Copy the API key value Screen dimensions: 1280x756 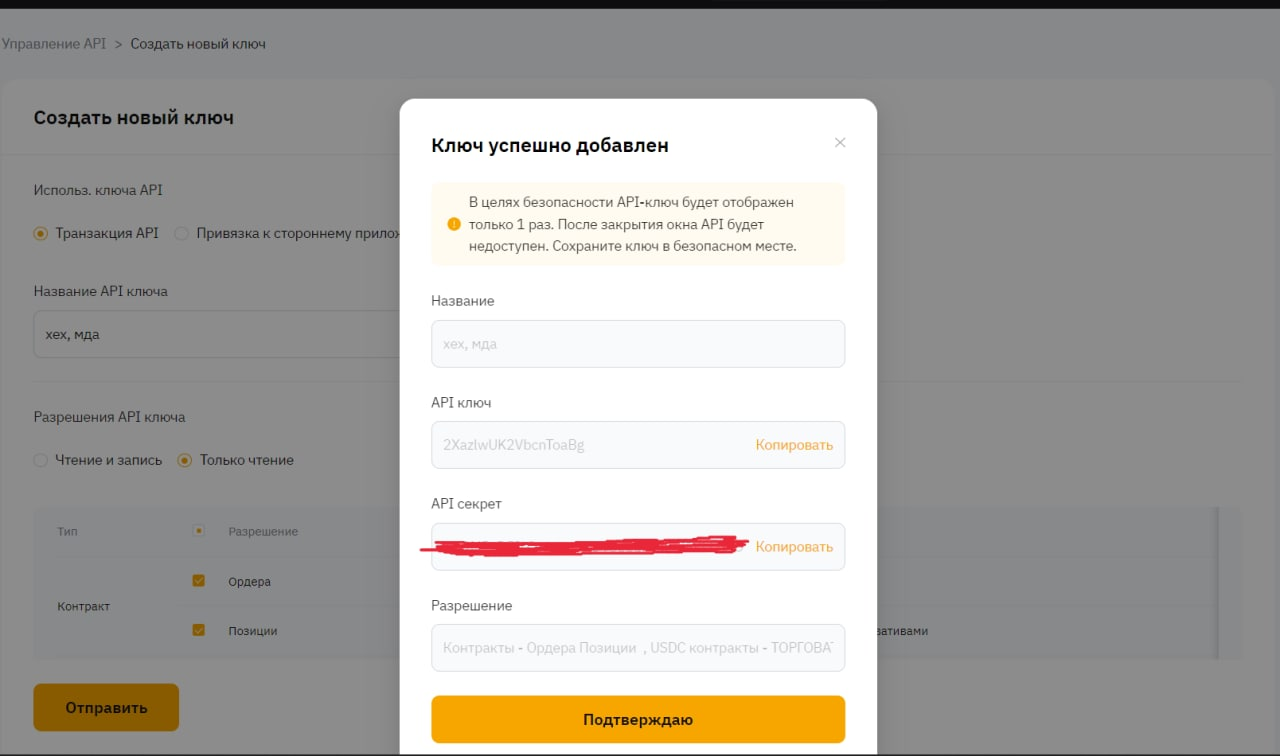tap(794, 445)
